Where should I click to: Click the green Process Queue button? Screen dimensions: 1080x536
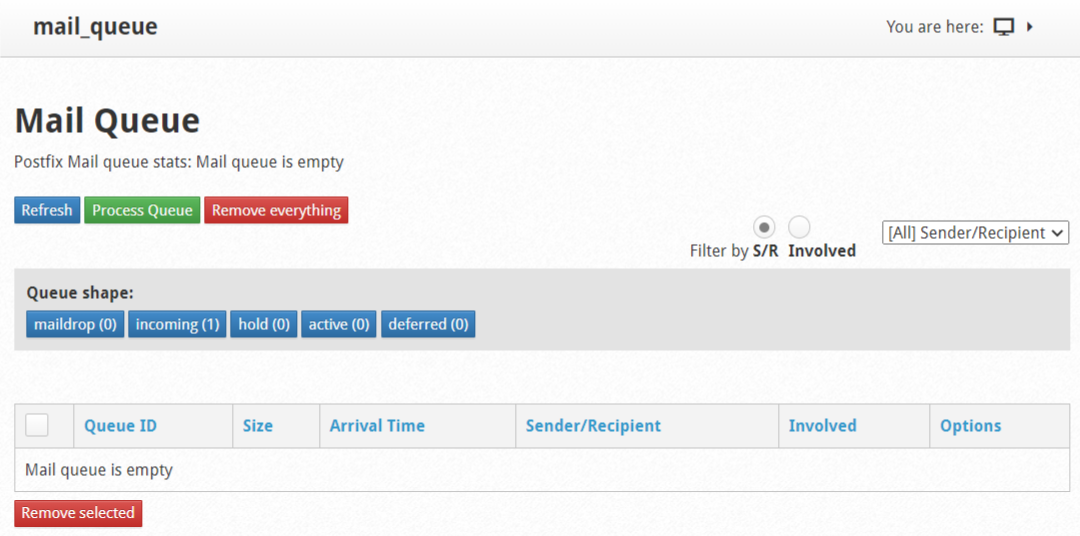coord(142,210)
